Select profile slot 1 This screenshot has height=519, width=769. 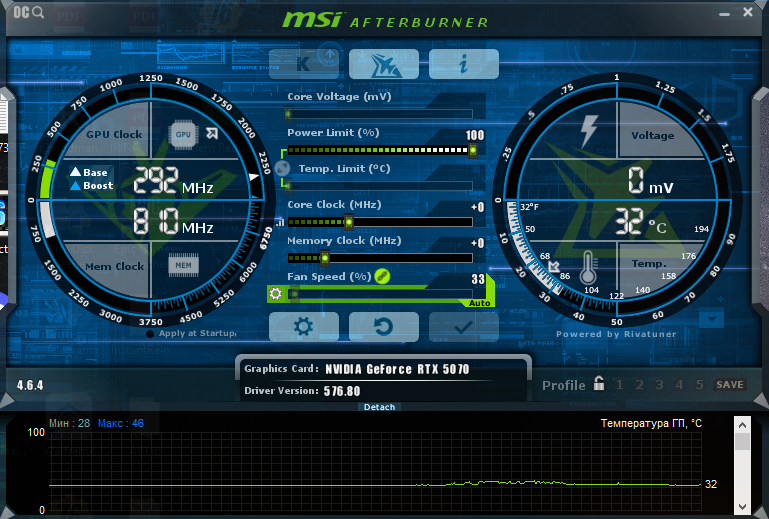click(x=619, y=385)
